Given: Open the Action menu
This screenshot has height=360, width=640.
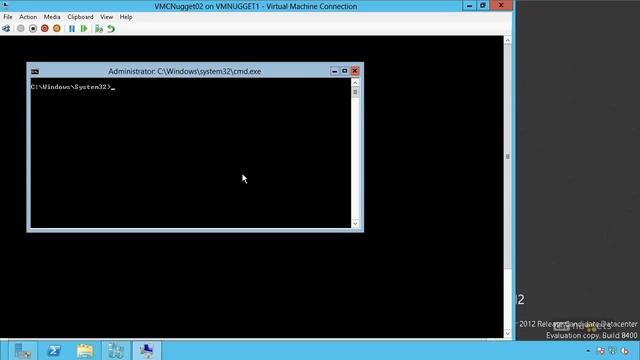Looking at the screenshot, I should (x=28, y=17).
